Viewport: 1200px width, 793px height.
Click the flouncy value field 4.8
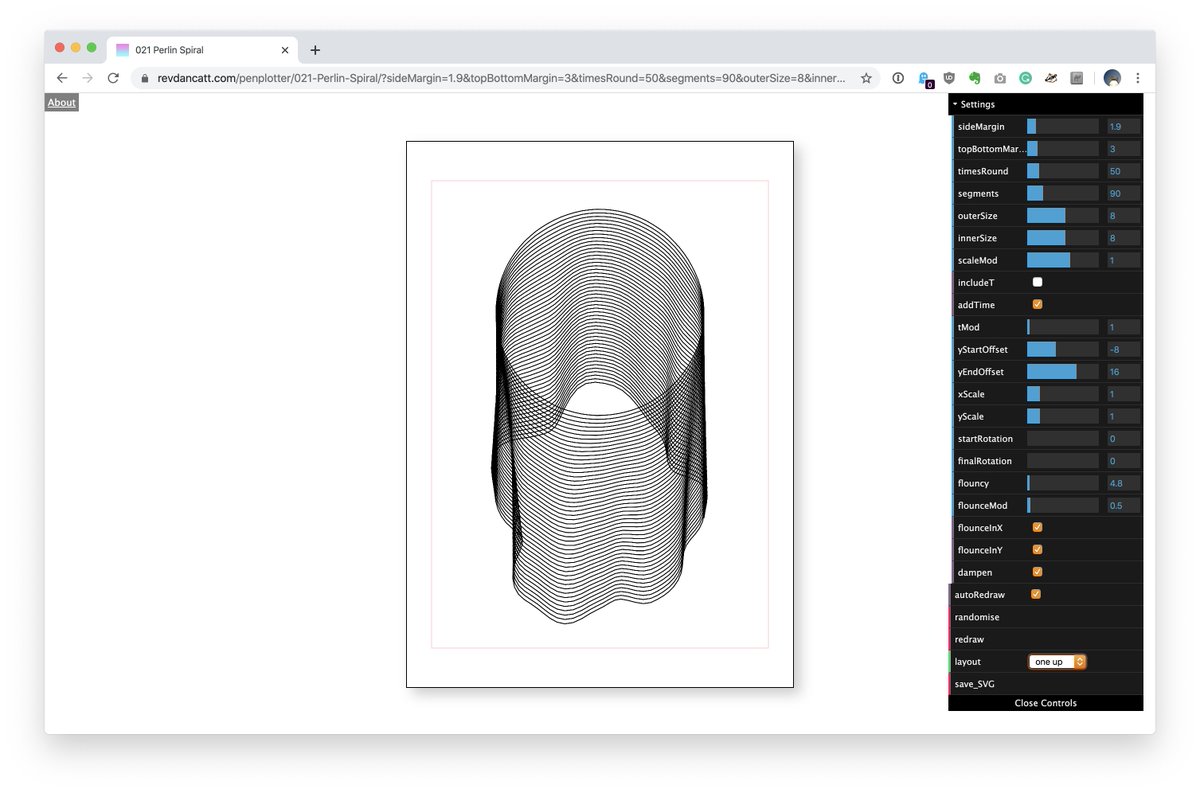pos(1123,483)
